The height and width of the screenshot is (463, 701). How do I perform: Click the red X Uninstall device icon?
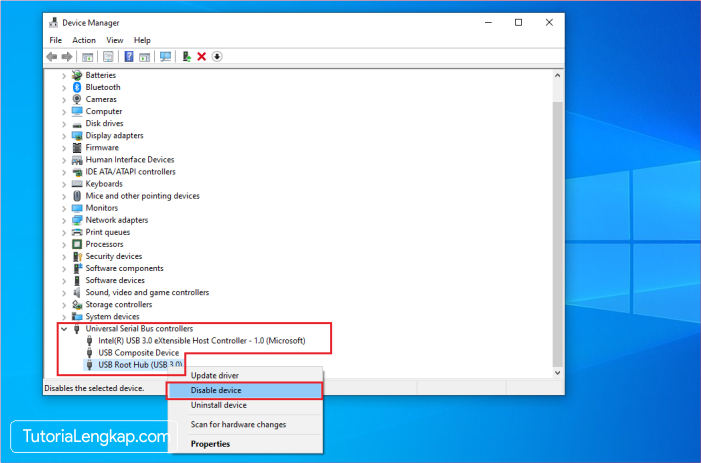202,57
